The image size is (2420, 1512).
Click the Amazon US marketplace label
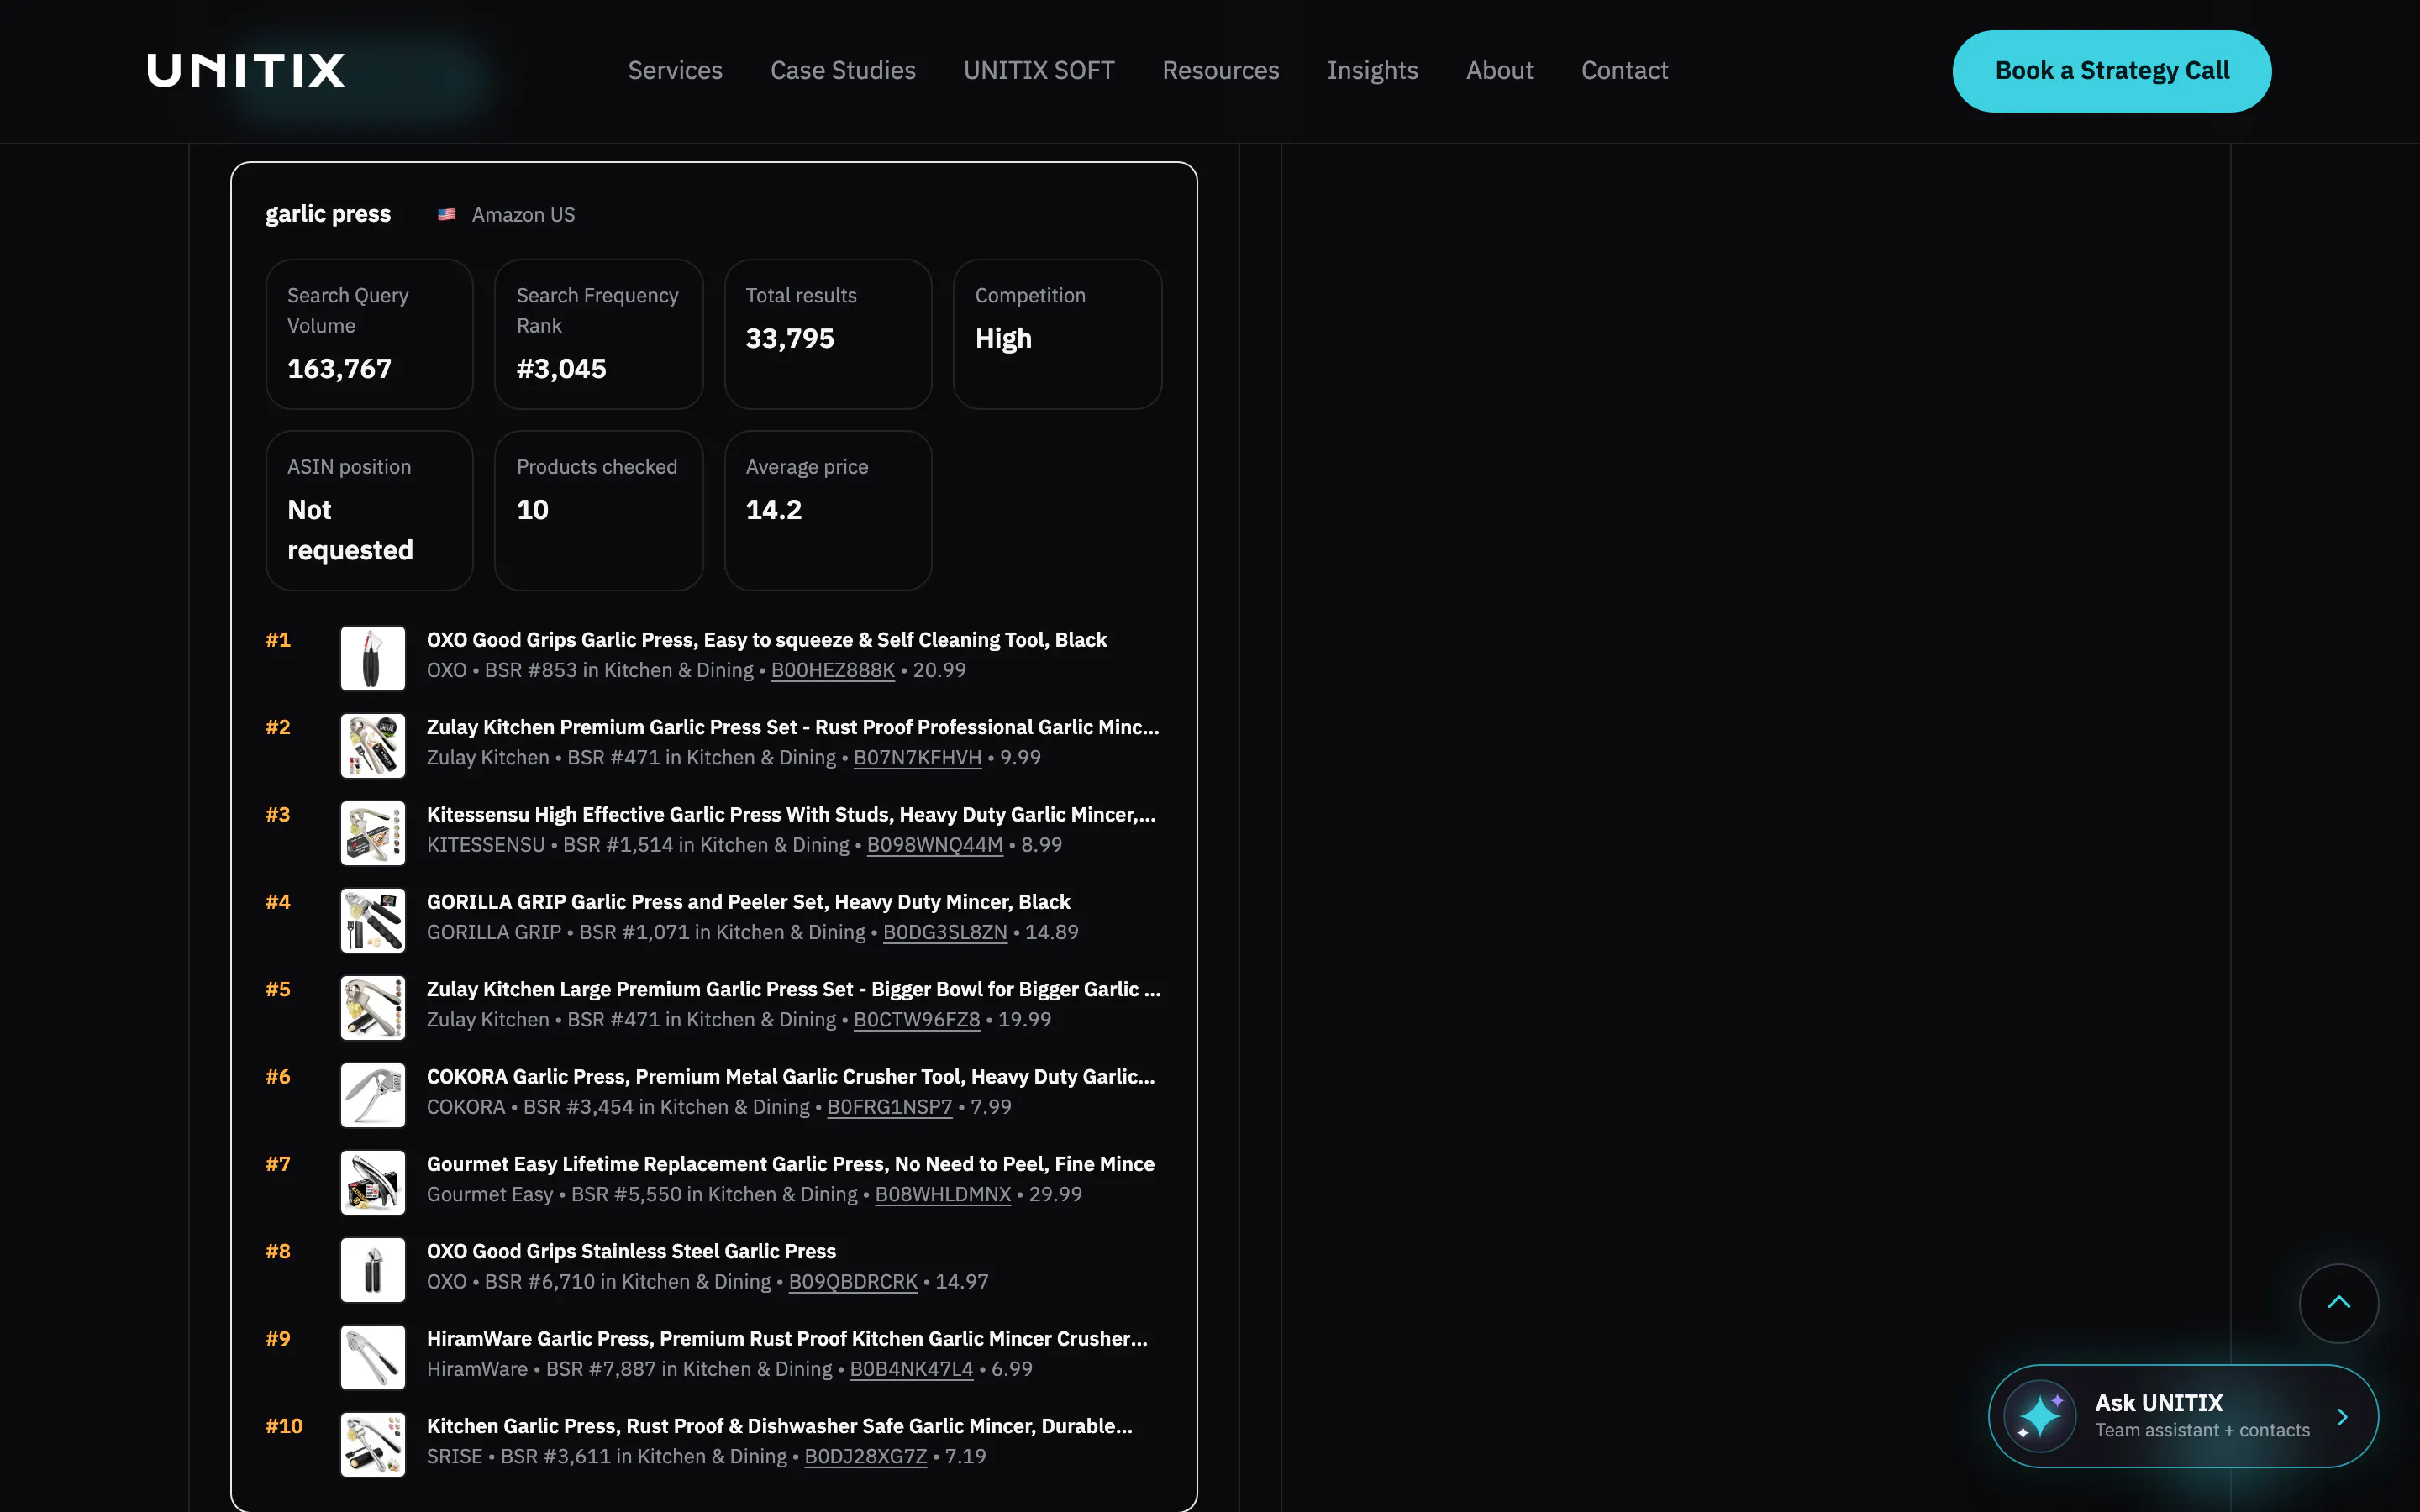coord(523,214)
